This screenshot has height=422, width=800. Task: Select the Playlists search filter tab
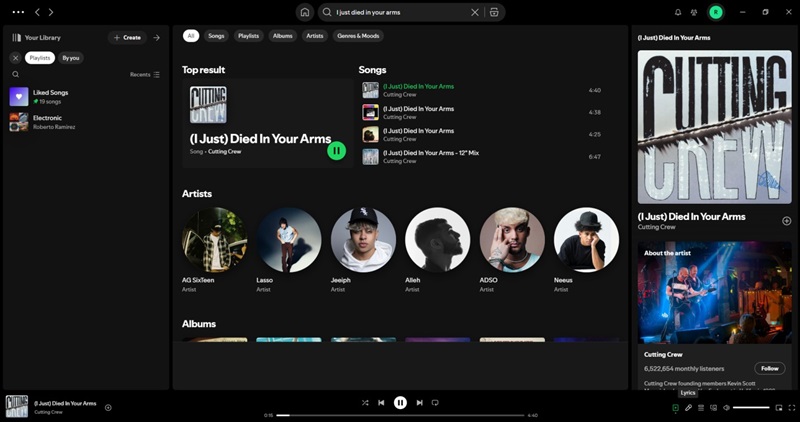(x=248, y=36)
